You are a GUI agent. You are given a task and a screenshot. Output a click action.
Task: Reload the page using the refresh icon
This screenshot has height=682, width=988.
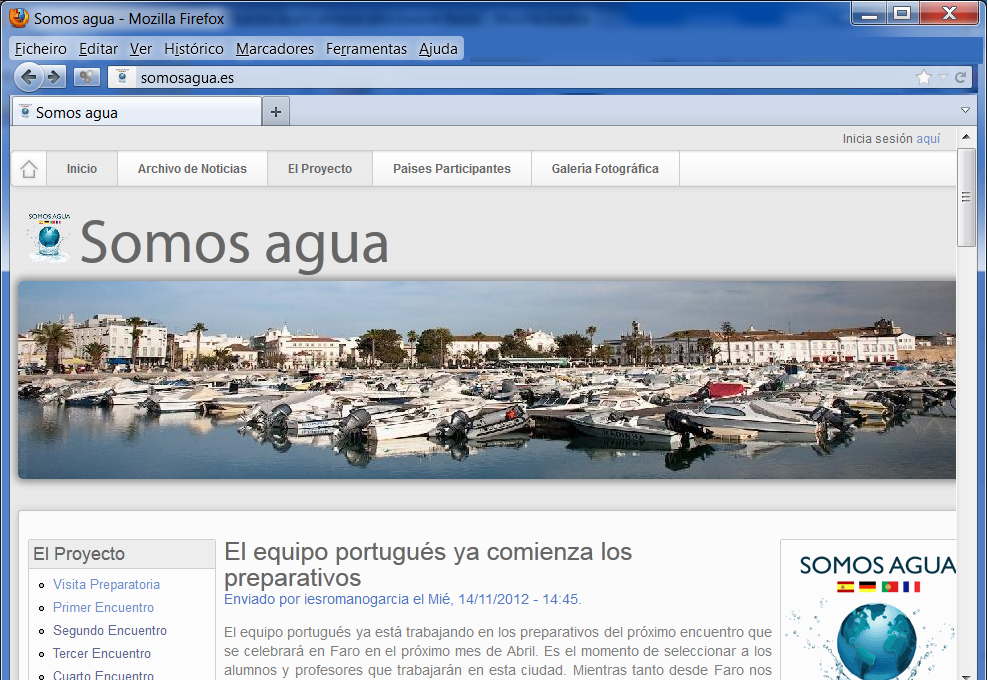coord(960,77)
